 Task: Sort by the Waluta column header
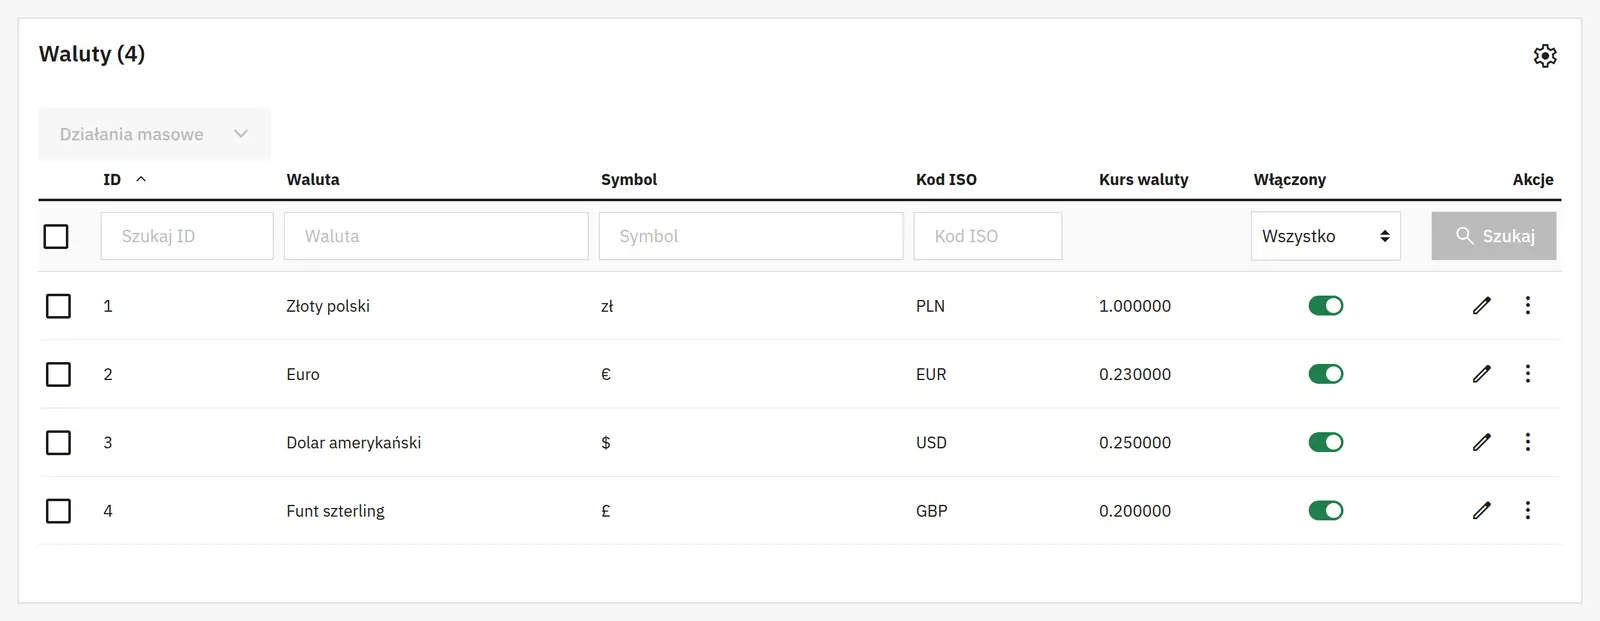313,180
